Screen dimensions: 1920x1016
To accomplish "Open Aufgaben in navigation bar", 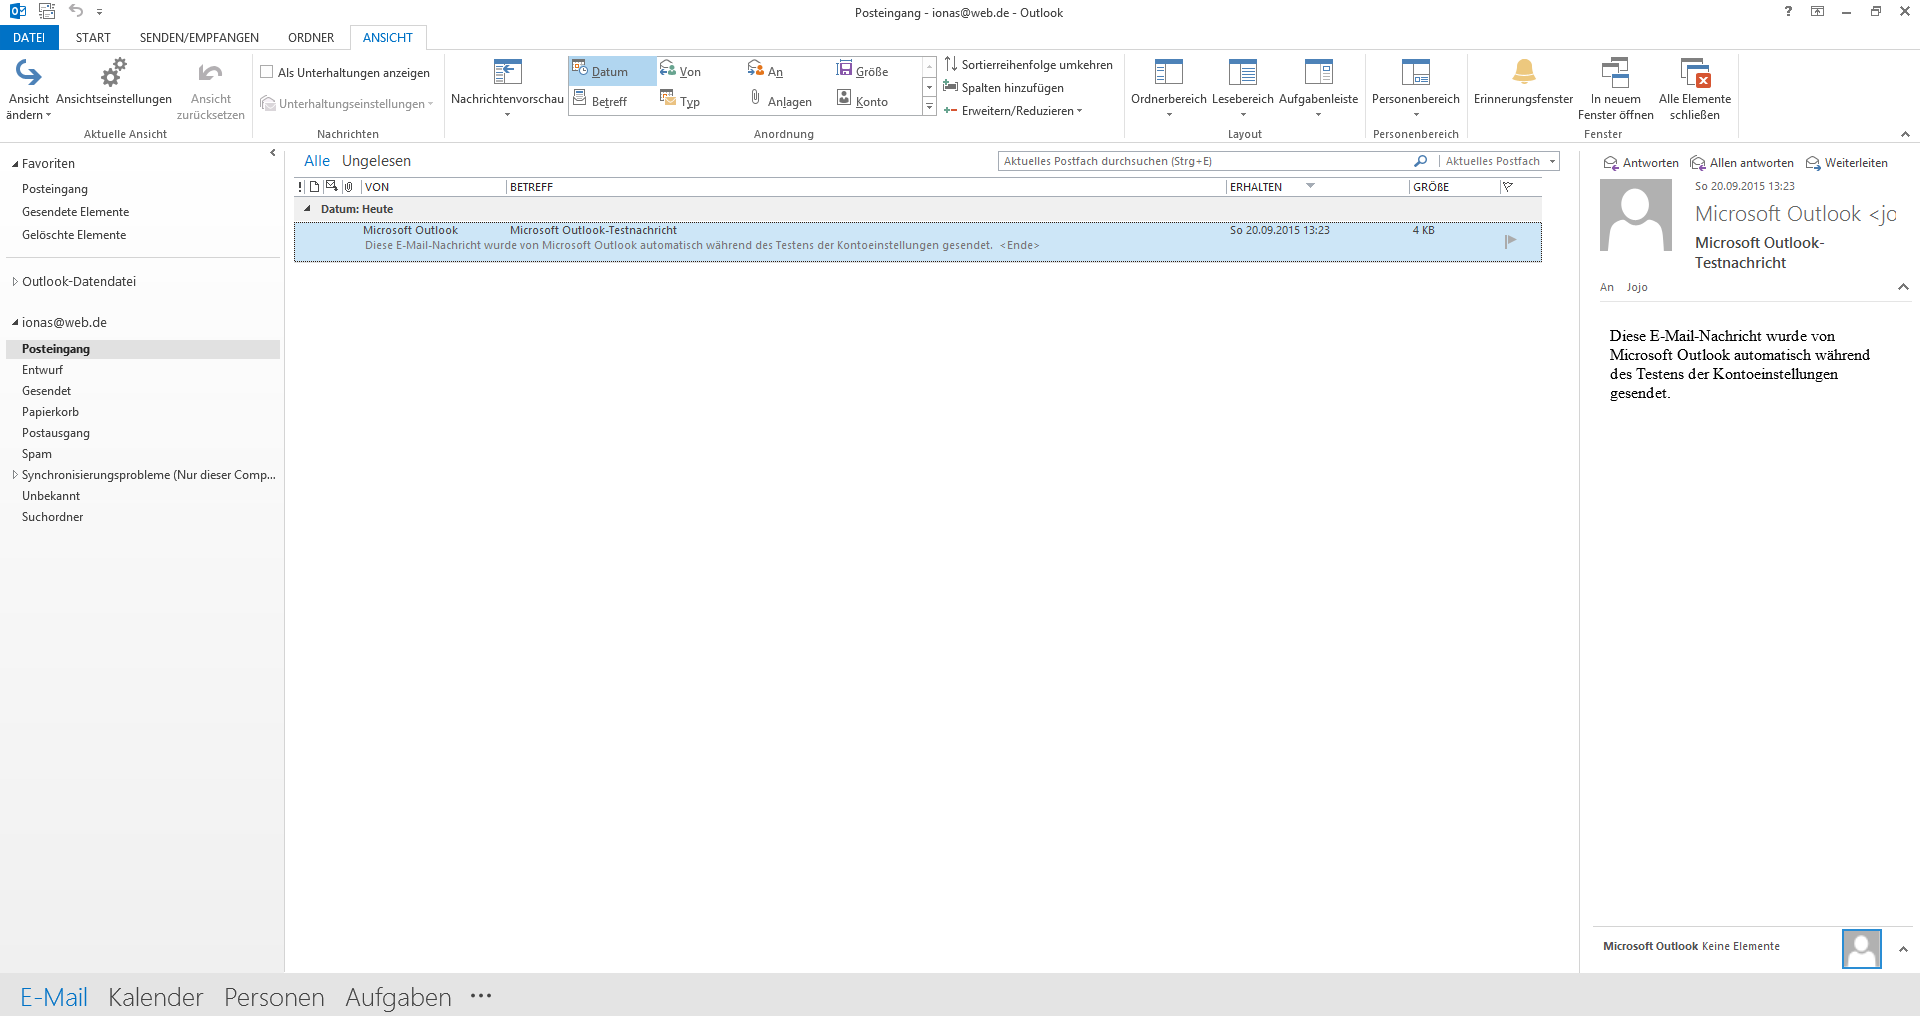I will pyautogui.click(x=398, y=997).
